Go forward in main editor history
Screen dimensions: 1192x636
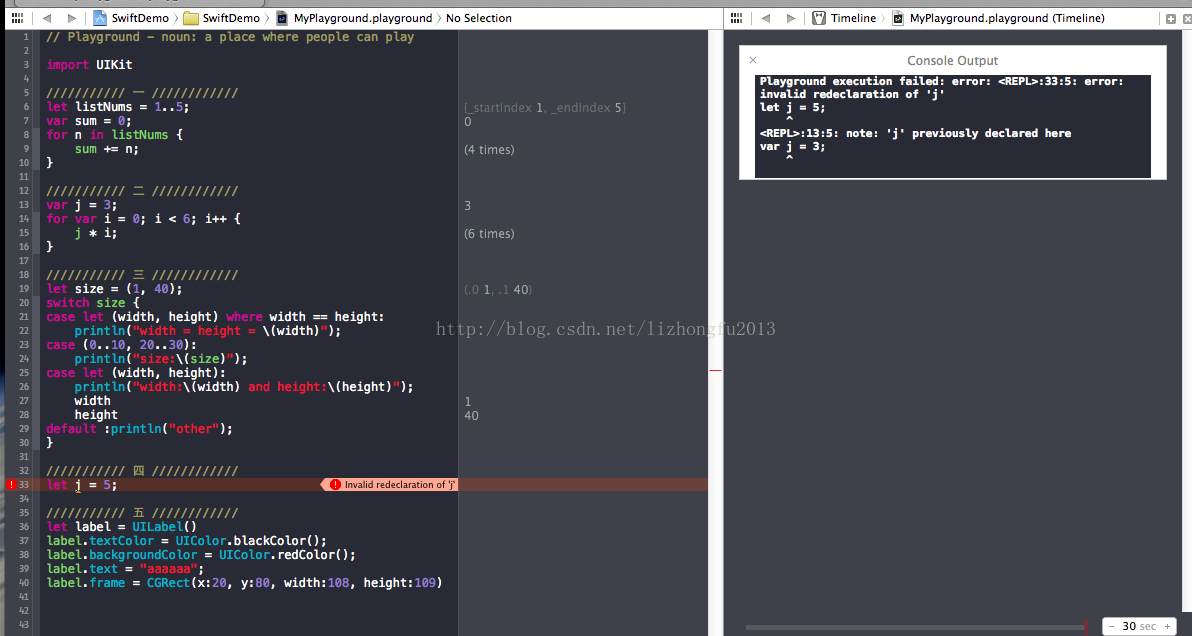tap(71, 17)
